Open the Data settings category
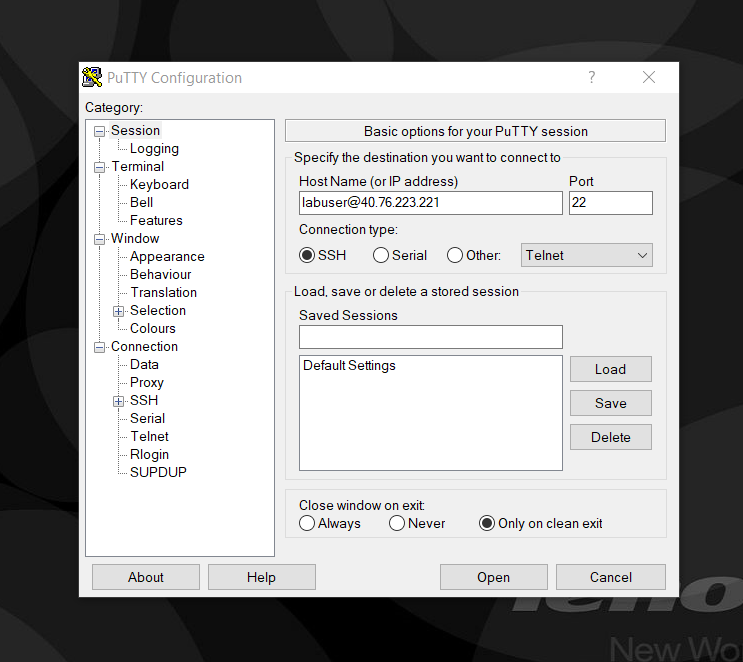The height and width of the screenshot is (662, 743). [144, 364]
